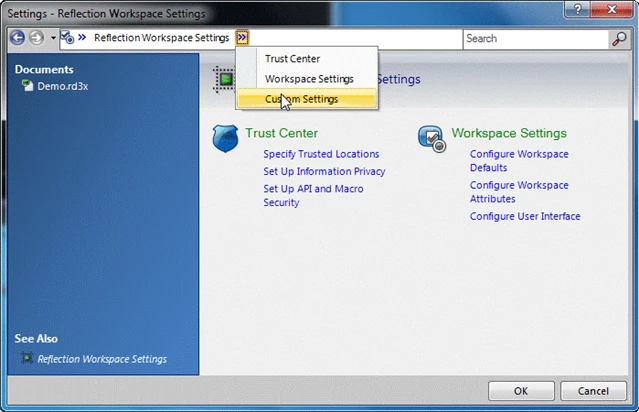Image resolution: width=639 pixels, height=412 pixels.
Task: Open the navigation history dropdown arrow
Action: (53, 38)
